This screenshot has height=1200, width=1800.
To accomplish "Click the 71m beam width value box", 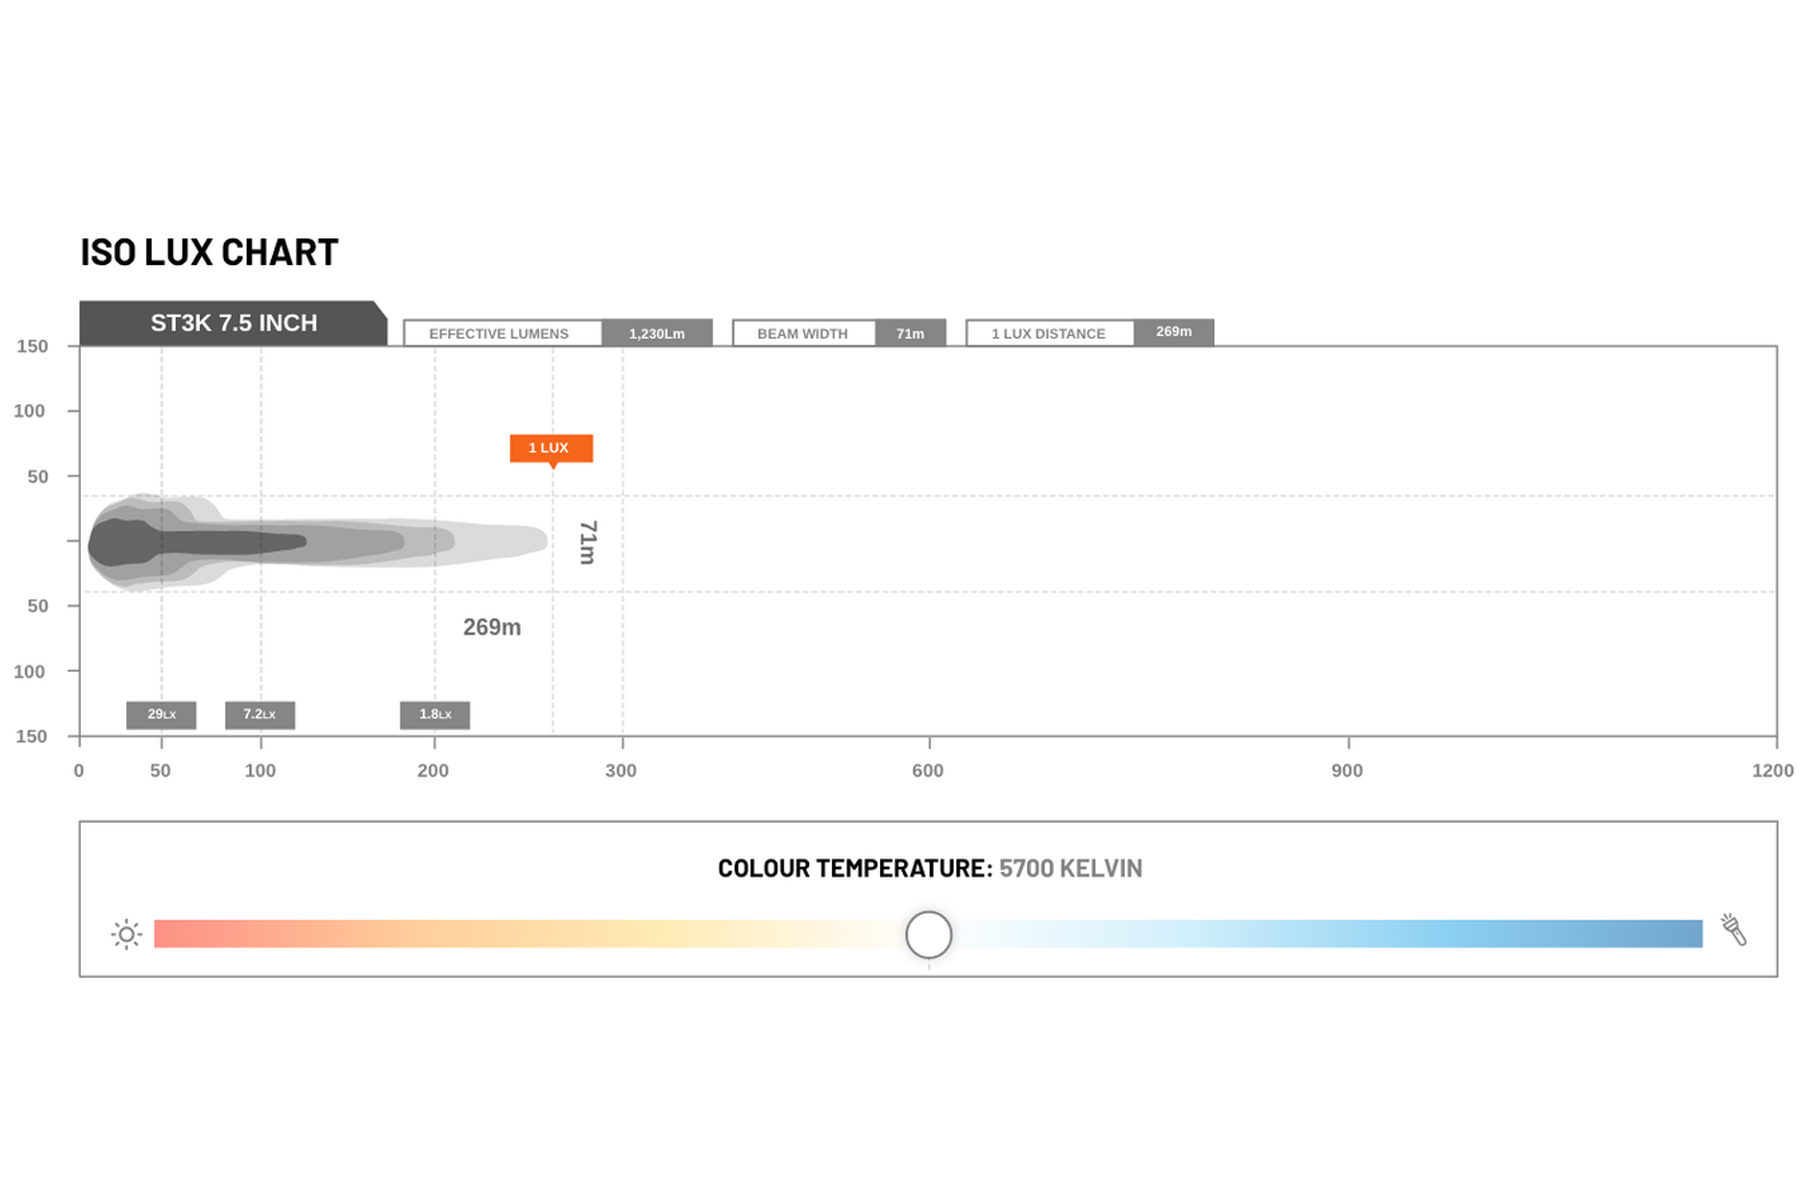I will pos(910,333).
